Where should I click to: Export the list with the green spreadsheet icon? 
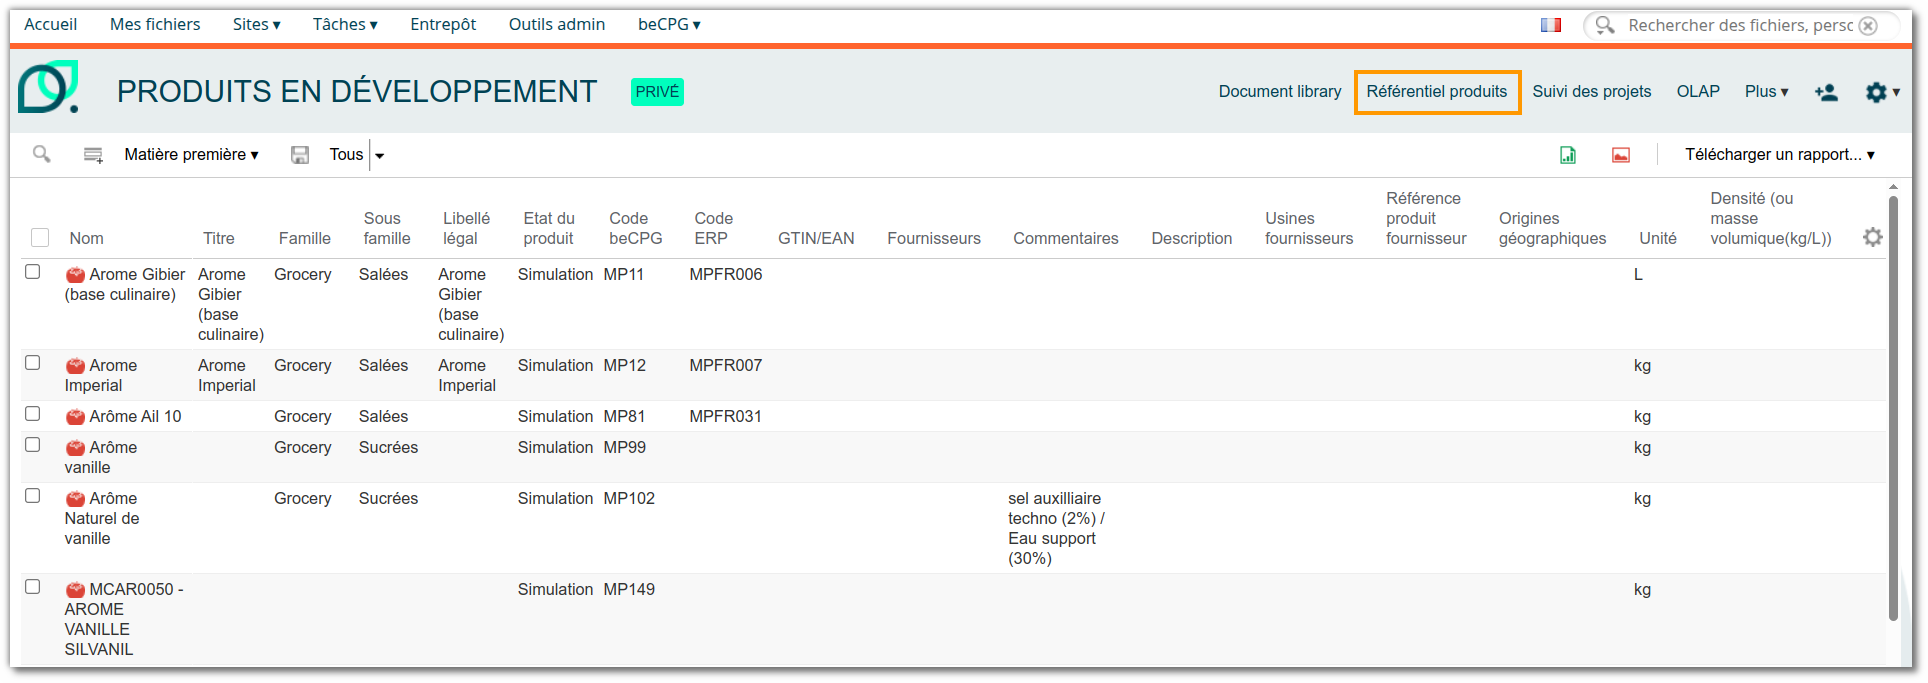(1568, 155)
